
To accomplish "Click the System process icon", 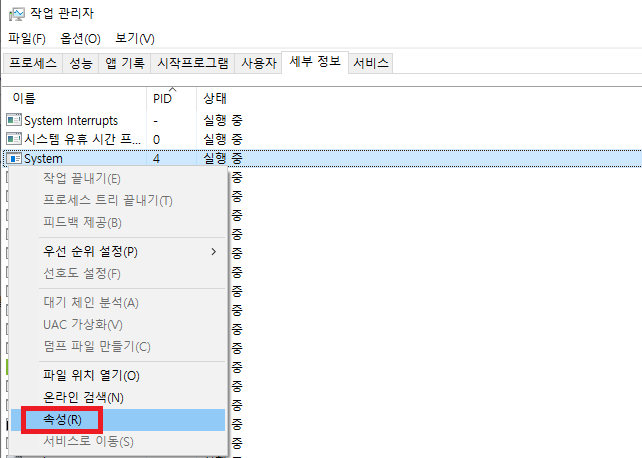I will tap(14, 158).
